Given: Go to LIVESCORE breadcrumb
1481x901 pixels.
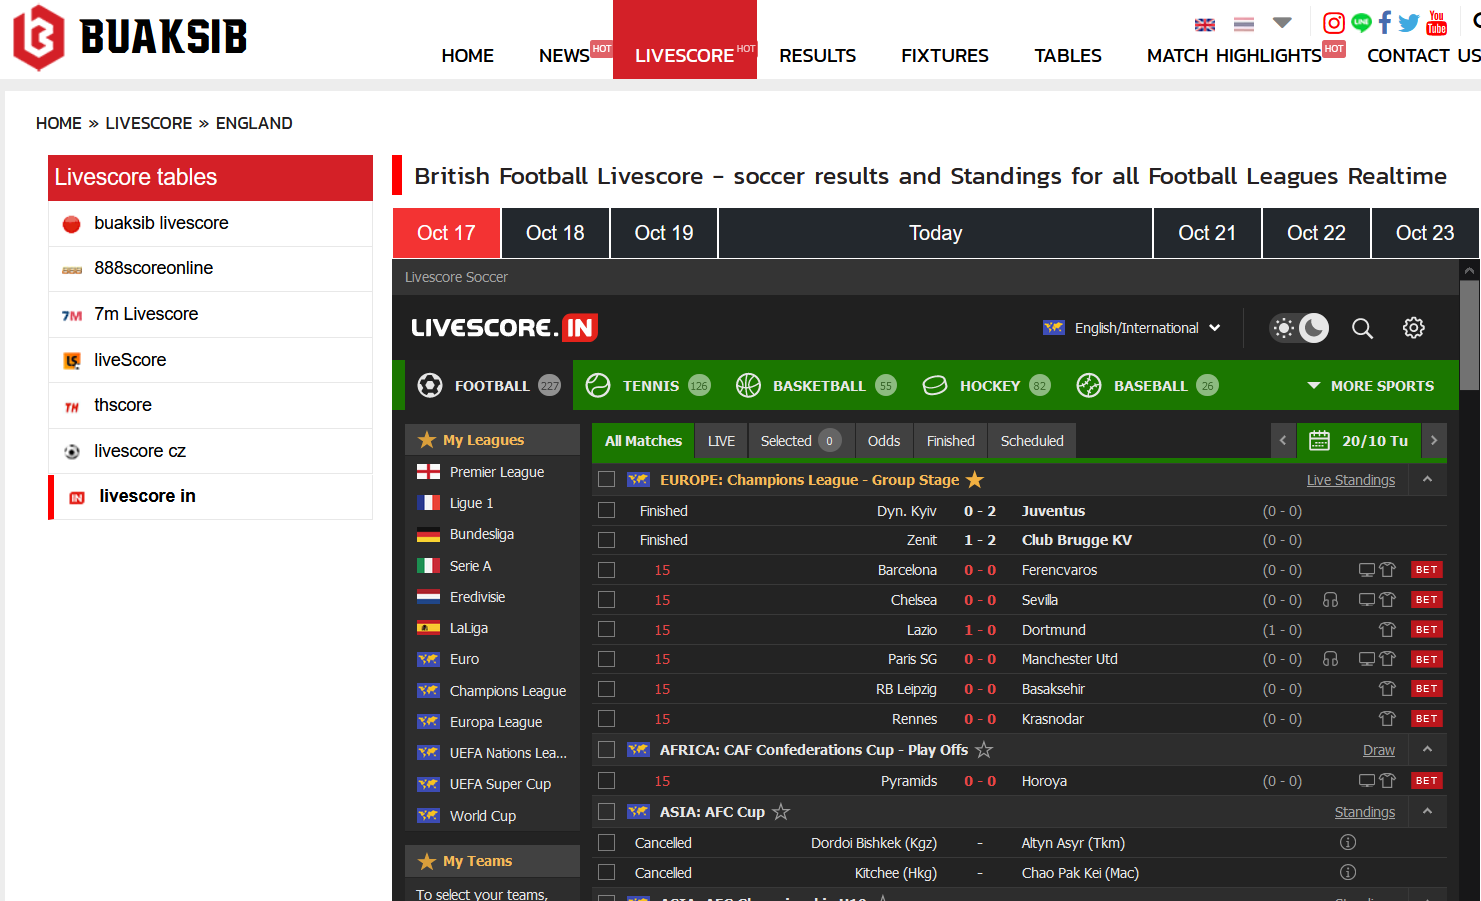Looking at the screenshot, I should pos(148,123).
